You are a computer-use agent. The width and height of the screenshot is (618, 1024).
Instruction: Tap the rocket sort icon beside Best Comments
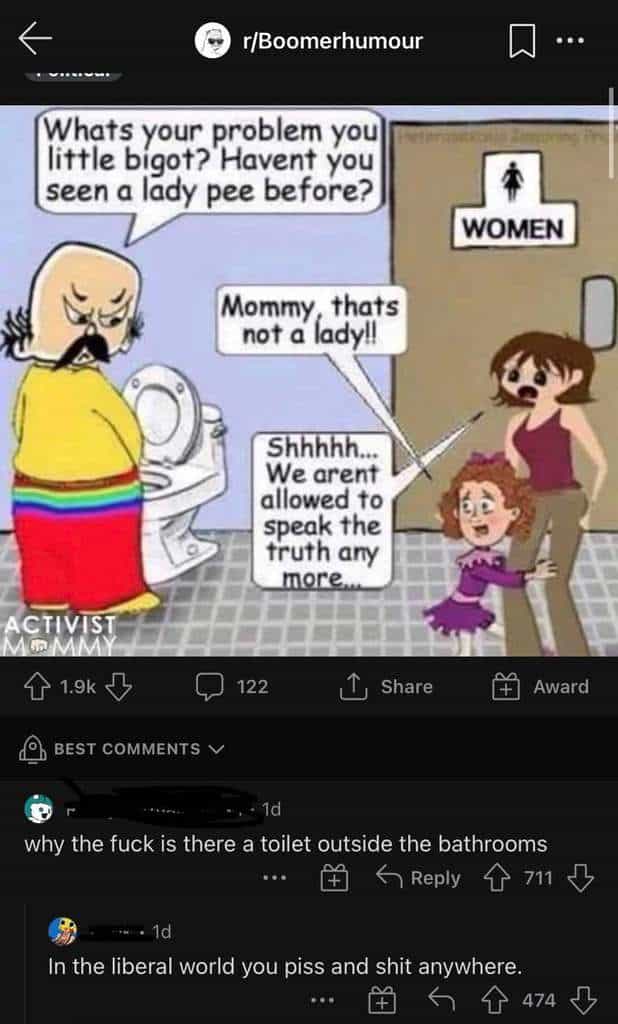click(x=32, y=750)
